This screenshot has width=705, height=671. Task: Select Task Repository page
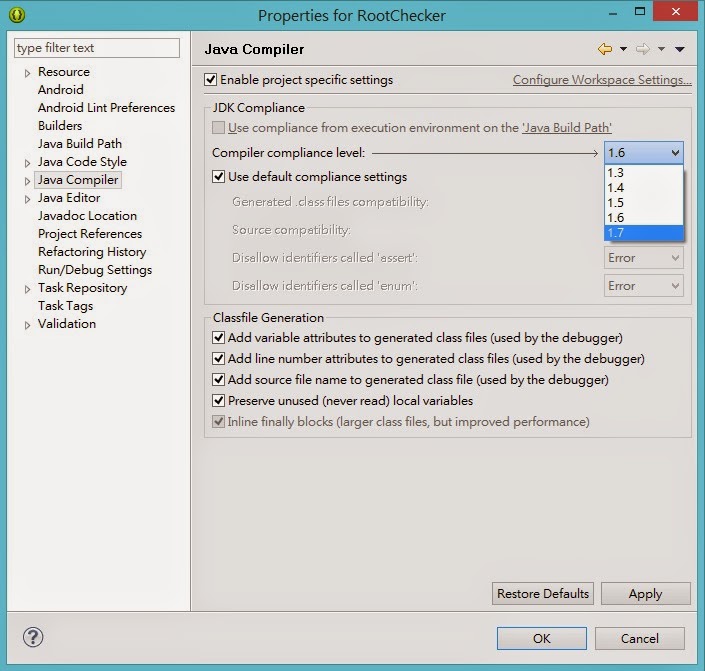[82, 287]
